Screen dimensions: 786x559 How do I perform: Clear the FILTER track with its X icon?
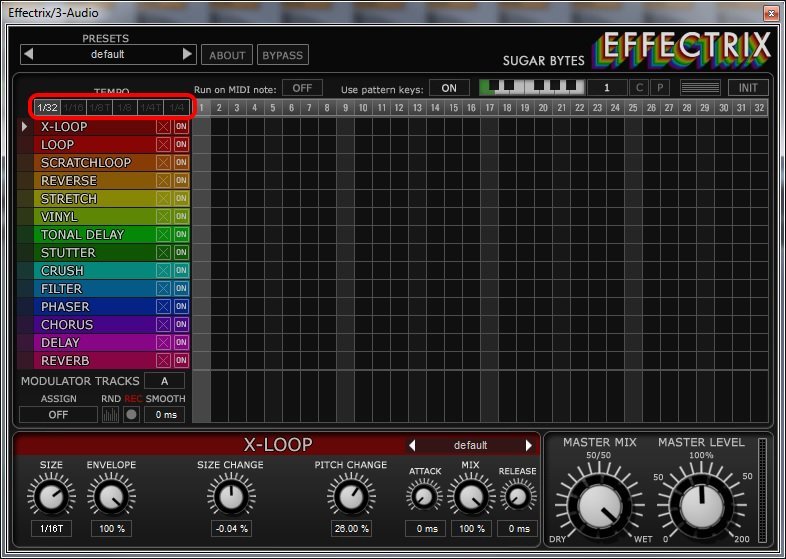[x=163, y=288]
